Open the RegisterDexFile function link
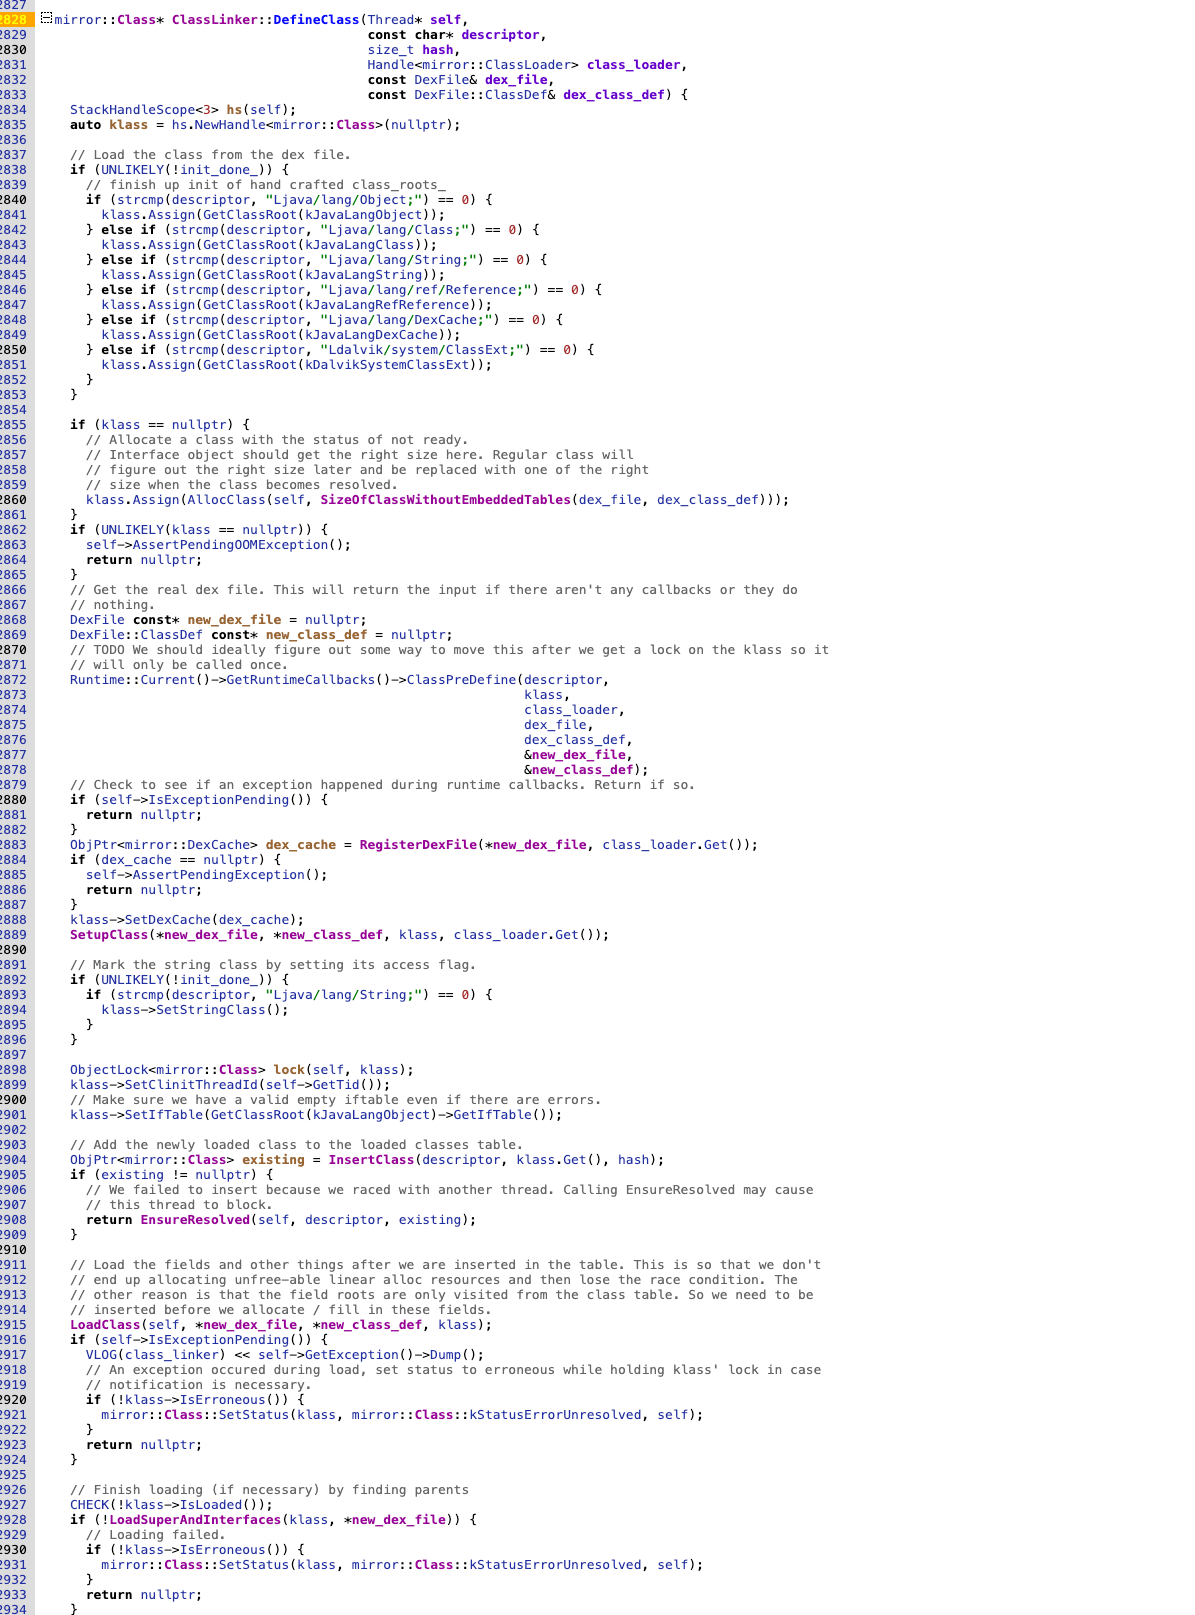This screenshot has width=1195, height=1615. [419, 844]
